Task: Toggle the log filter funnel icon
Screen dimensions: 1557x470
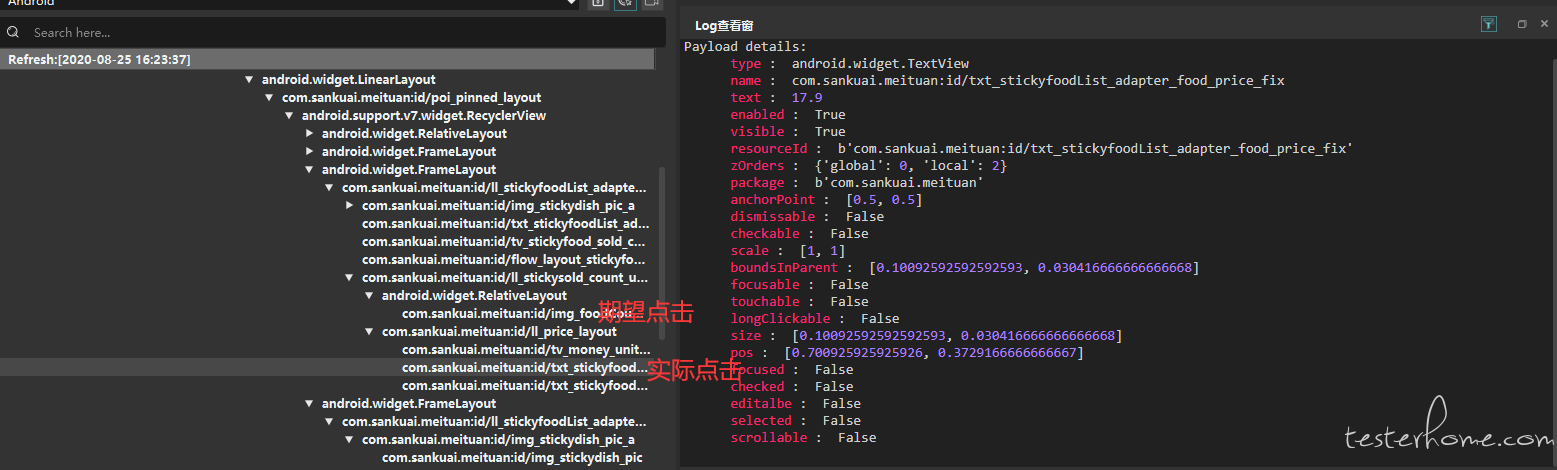Action: click(1488, 24)
